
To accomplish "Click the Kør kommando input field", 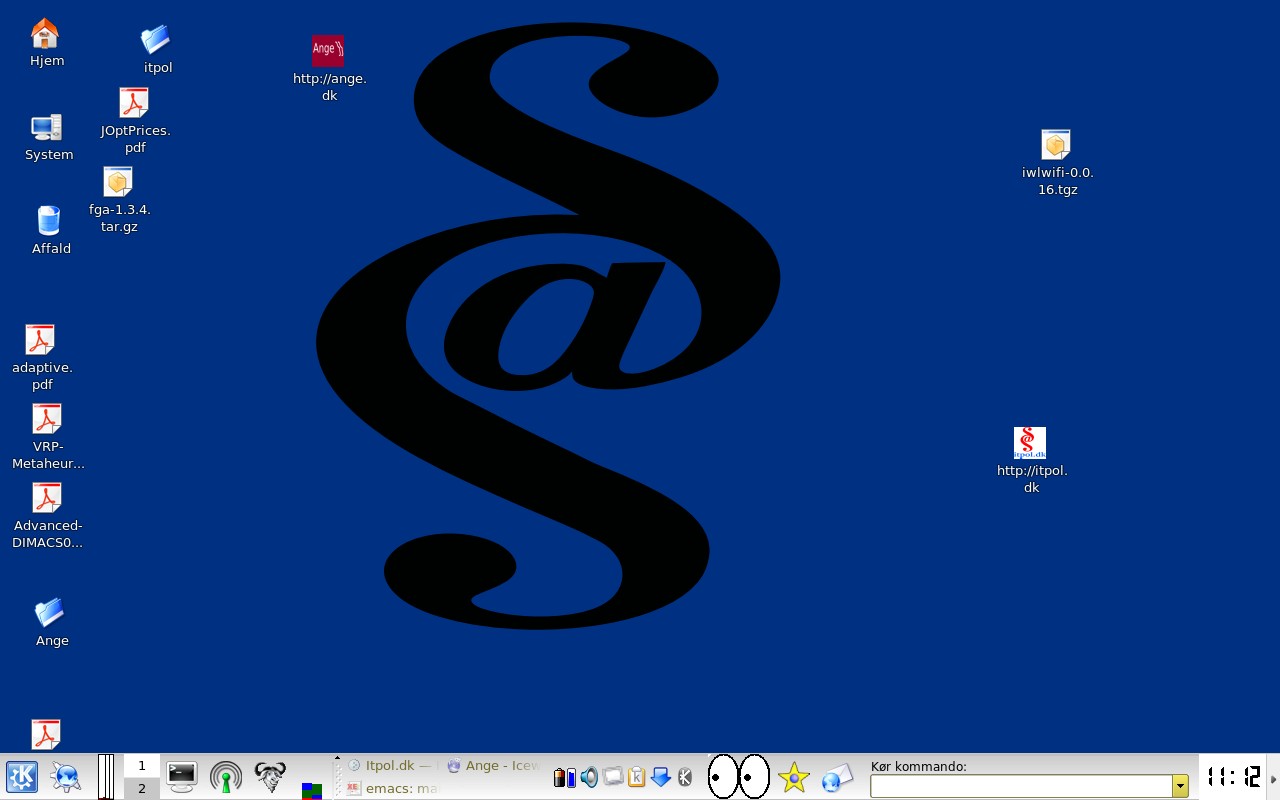I will pyautogui.click(x=1020, y=786).
